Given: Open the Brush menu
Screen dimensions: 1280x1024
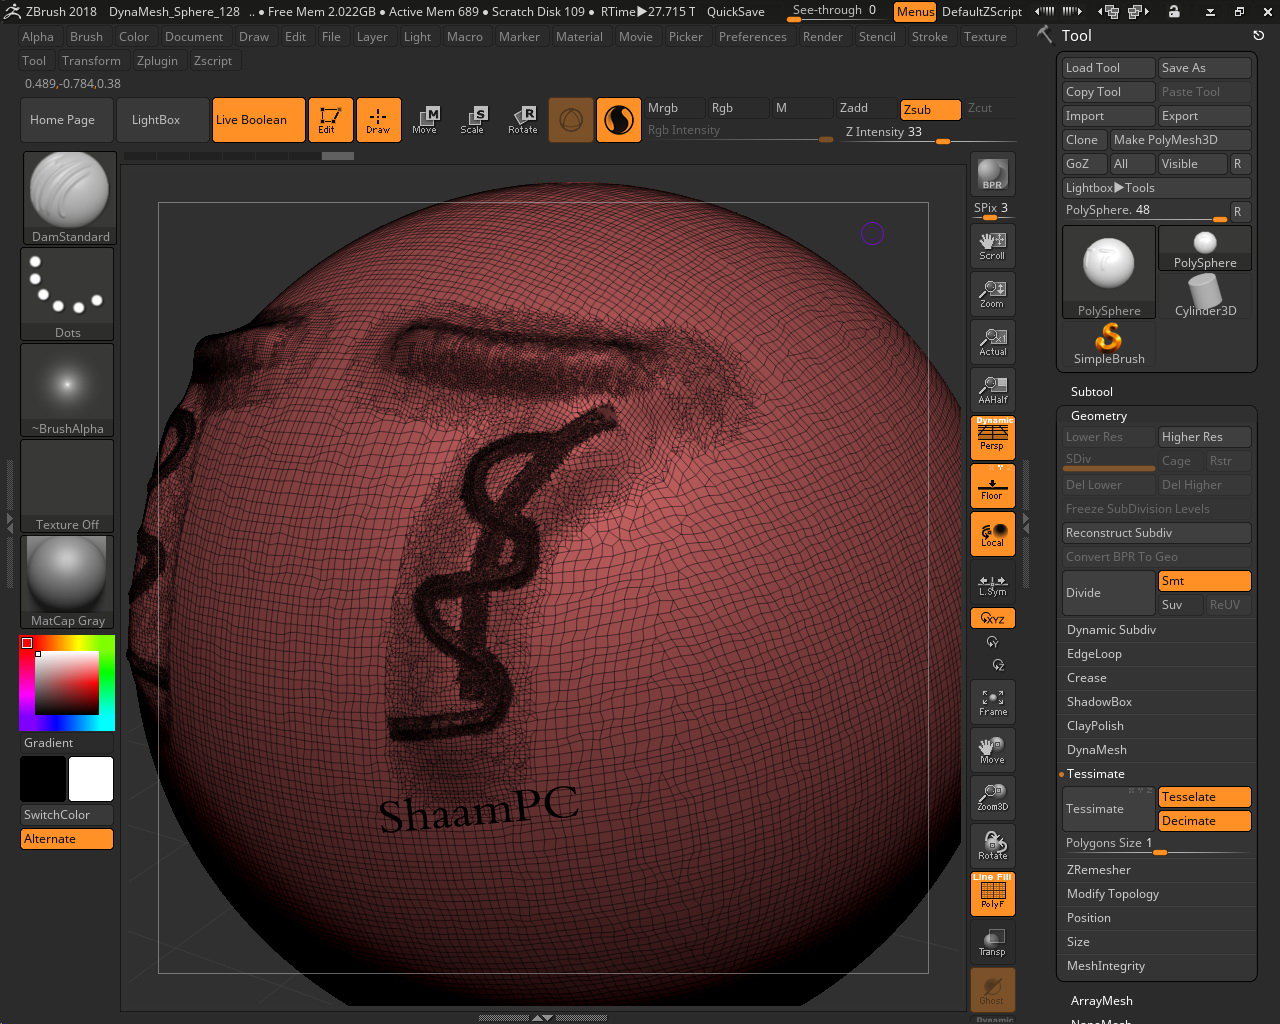Looking at the screenshot, I should click(86, 37).
